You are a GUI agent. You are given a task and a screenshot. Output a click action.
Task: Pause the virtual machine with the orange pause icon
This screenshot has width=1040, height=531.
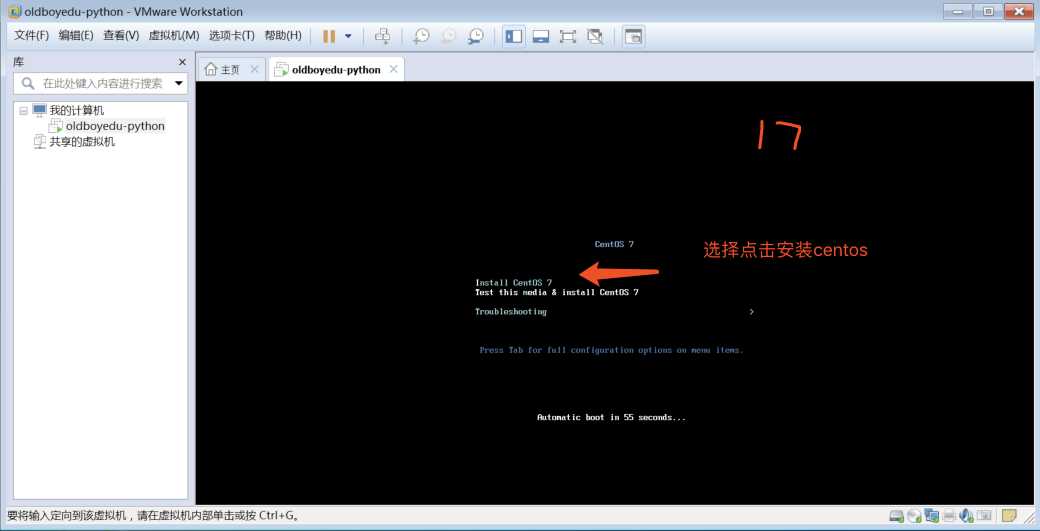[329, 36]
